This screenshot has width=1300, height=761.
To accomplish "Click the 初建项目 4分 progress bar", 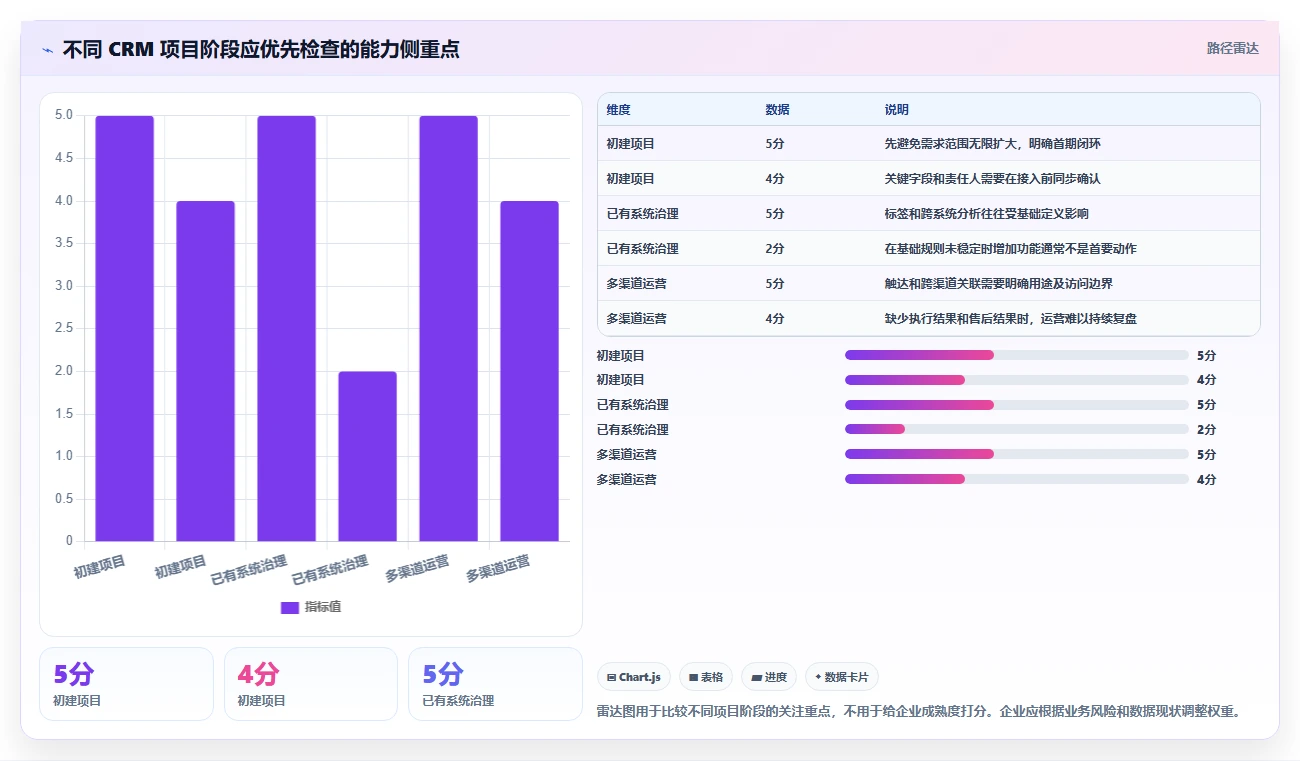I will pos(1016,380).
